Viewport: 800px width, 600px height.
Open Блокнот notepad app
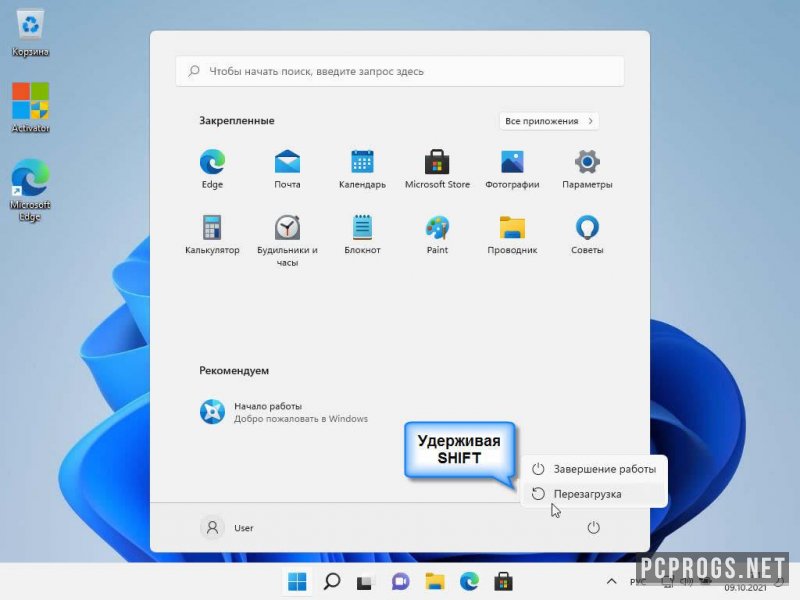point(362,235)
